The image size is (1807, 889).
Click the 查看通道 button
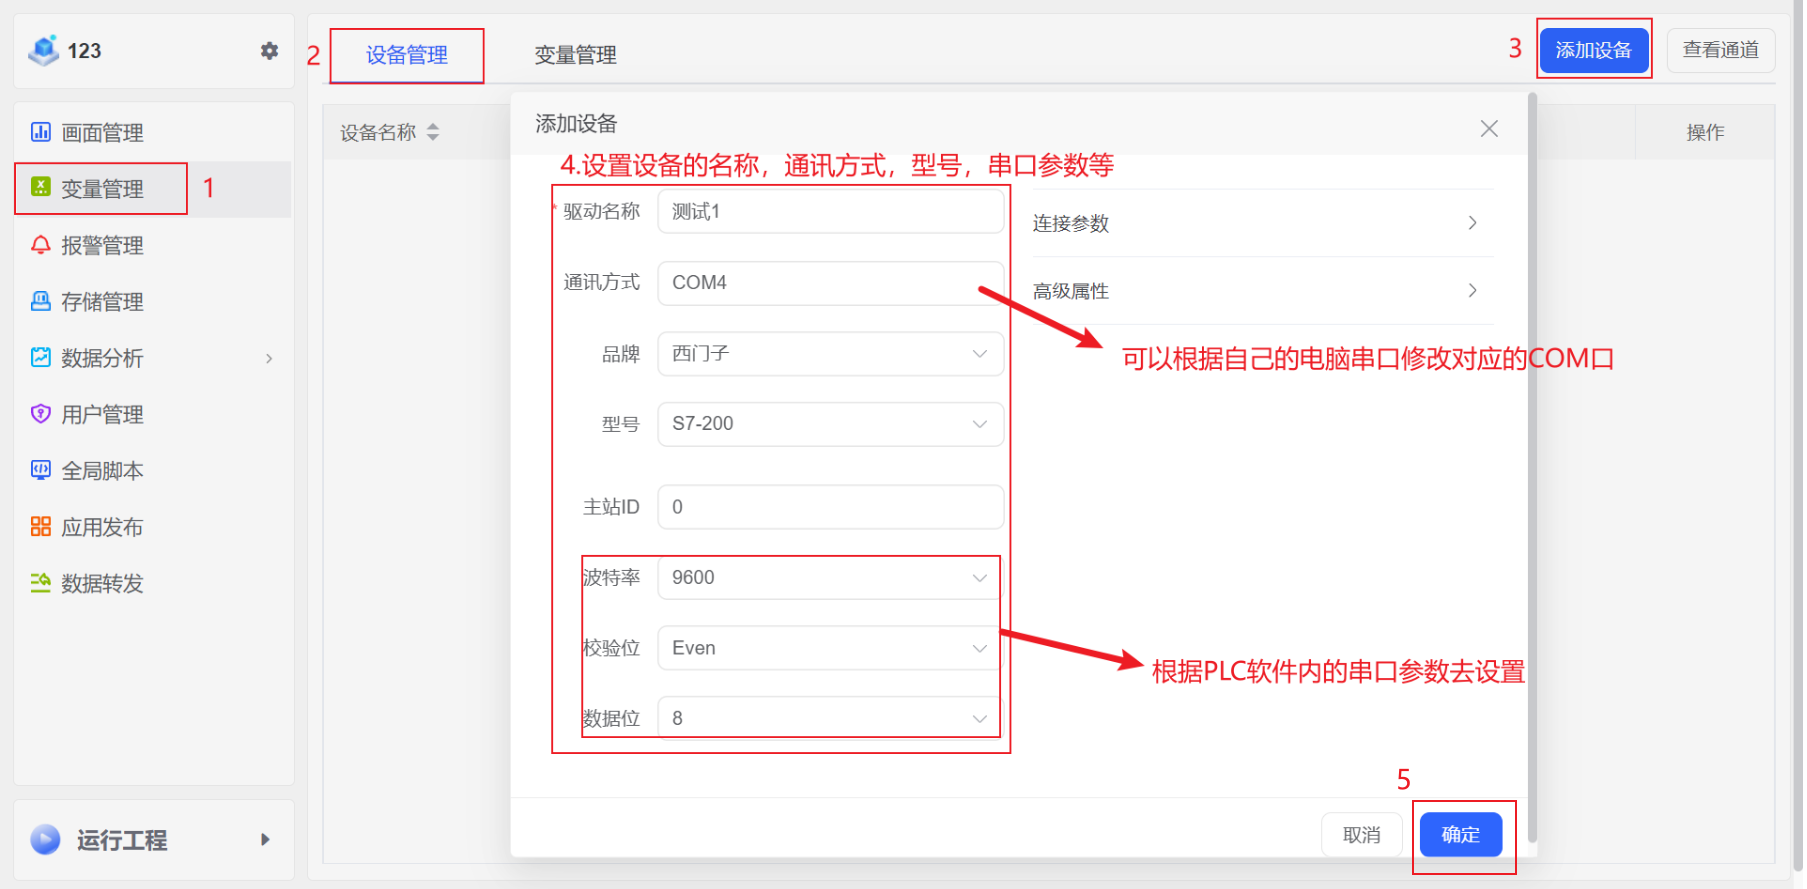pos(1720,50)
